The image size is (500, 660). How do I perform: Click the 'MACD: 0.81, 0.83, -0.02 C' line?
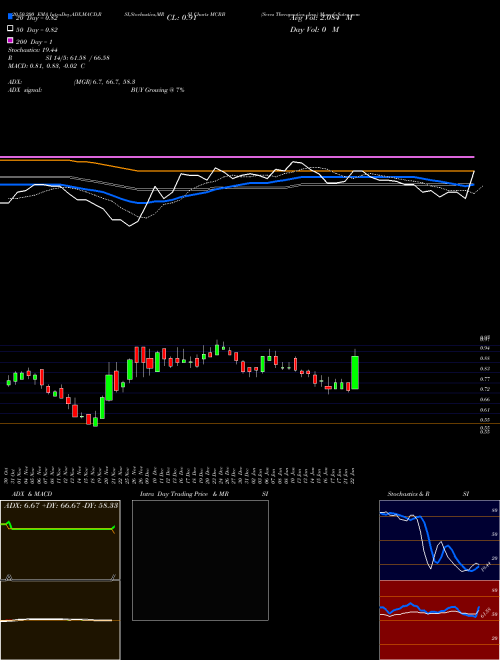click(46, 66)
